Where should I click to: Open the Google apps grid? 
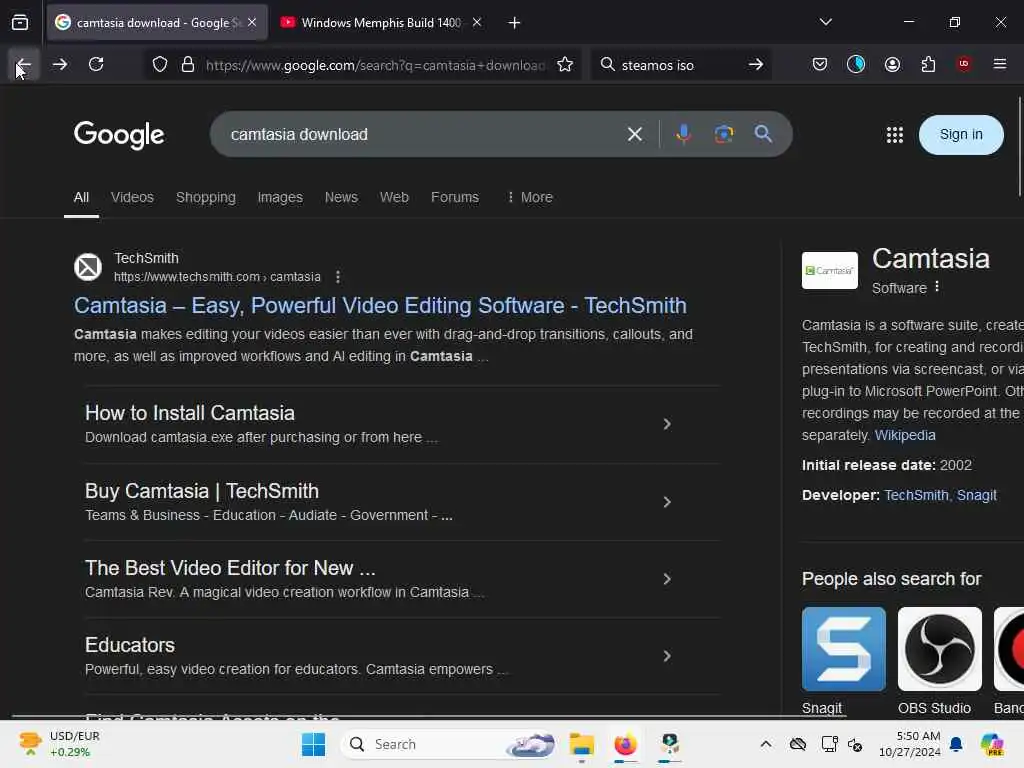coord(895,135)
